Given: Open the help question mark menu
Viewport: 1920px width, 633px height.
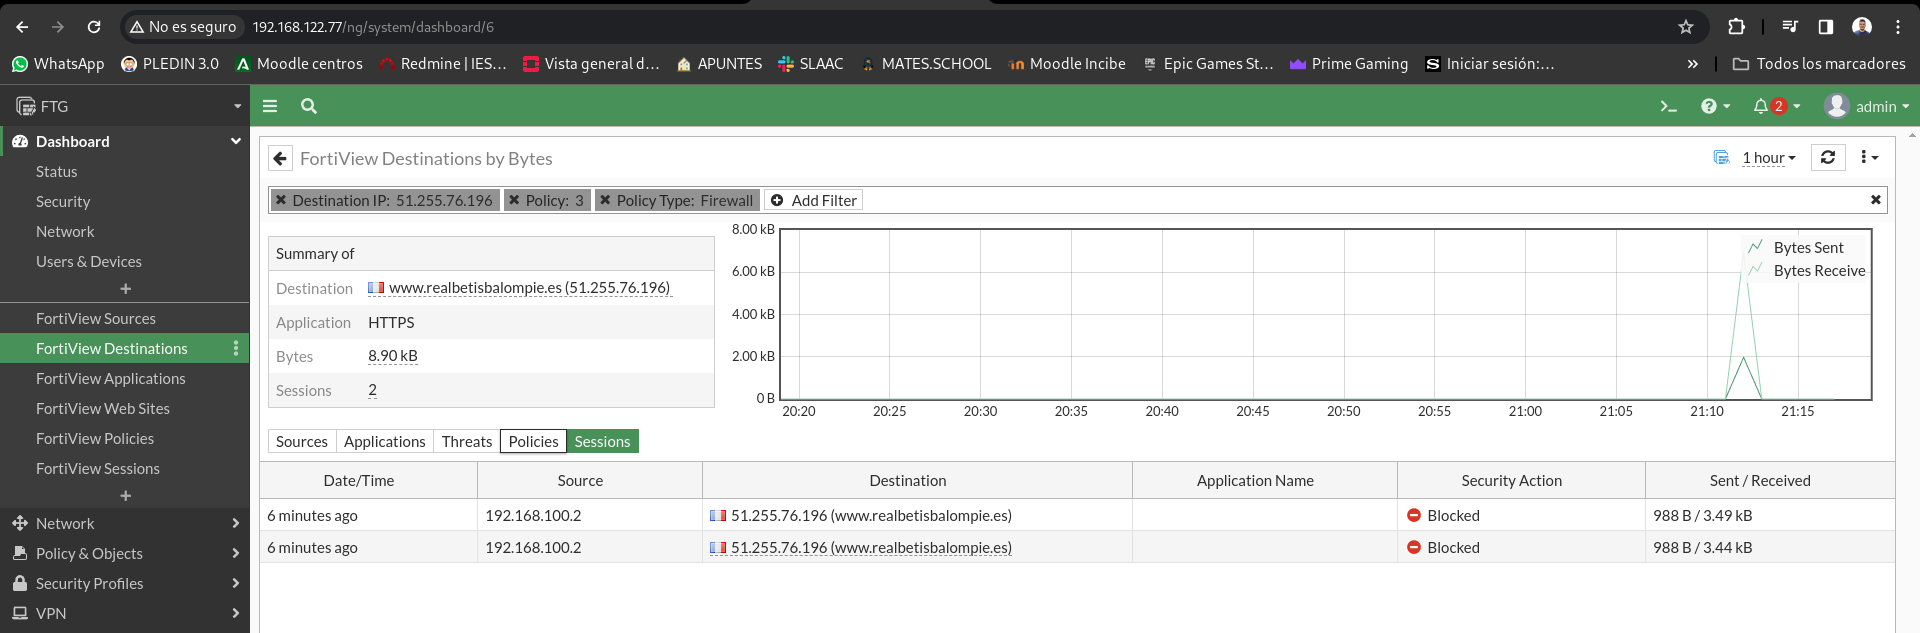Looking at the screenshot, I should [x=1709, y=106].
